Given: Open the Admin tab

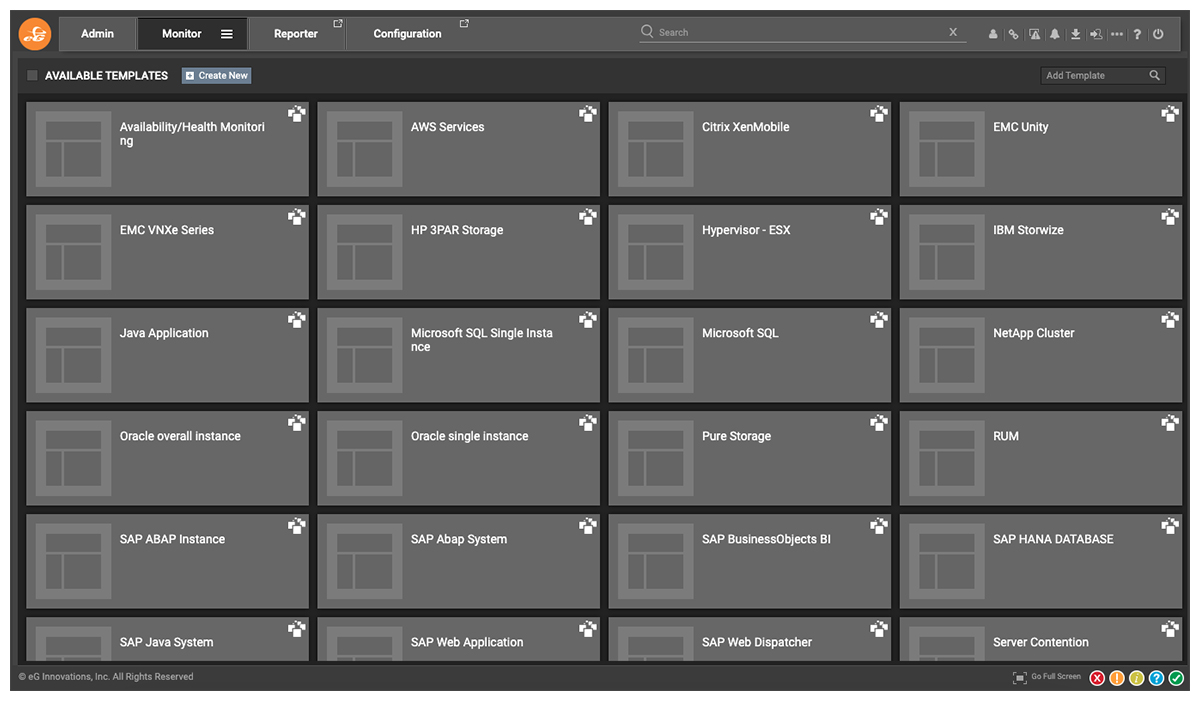Looking at the screenshot, I should point(97,34).
